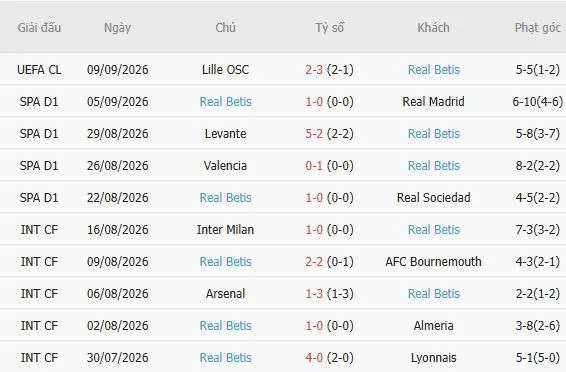
Task: Open Real Betis link in Lille OSC row
Action: [434, 70]
